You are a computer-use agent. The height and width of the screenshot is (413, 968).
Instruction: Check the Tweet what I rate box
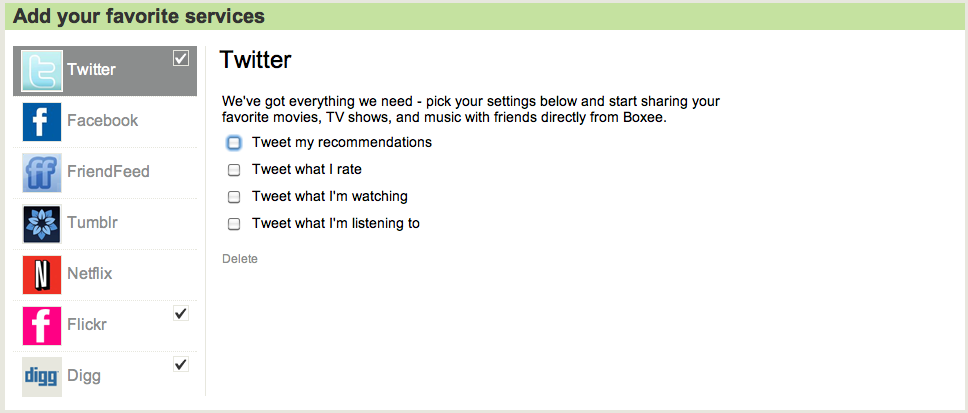click(234, 170)
